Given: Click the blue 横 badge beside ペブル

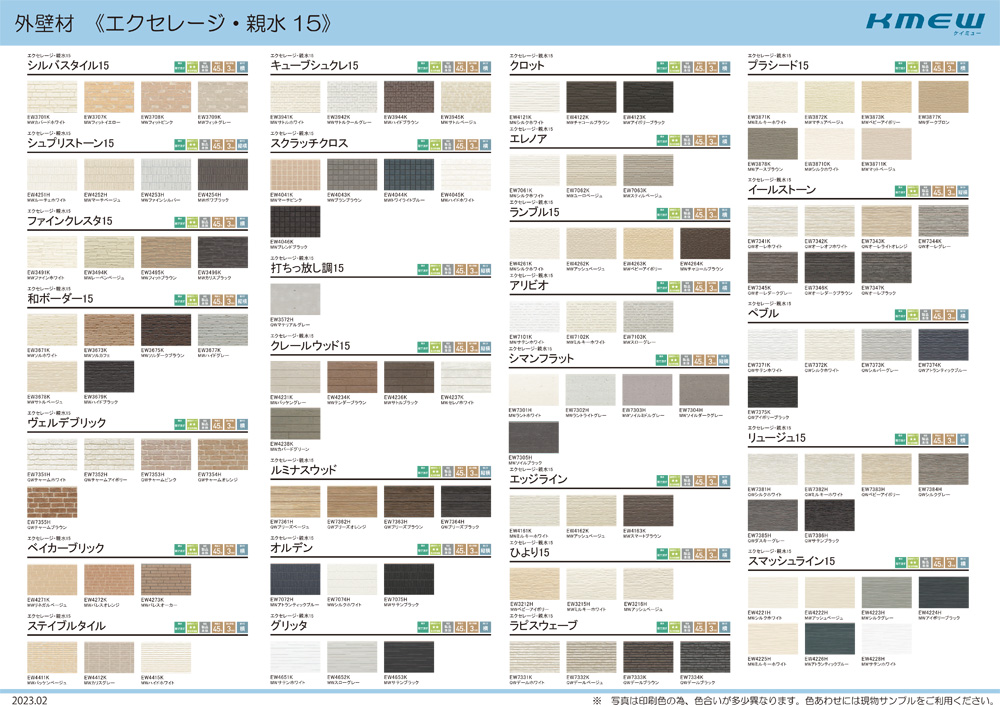Looking at the screenshot, I should [x=963, y=315].
